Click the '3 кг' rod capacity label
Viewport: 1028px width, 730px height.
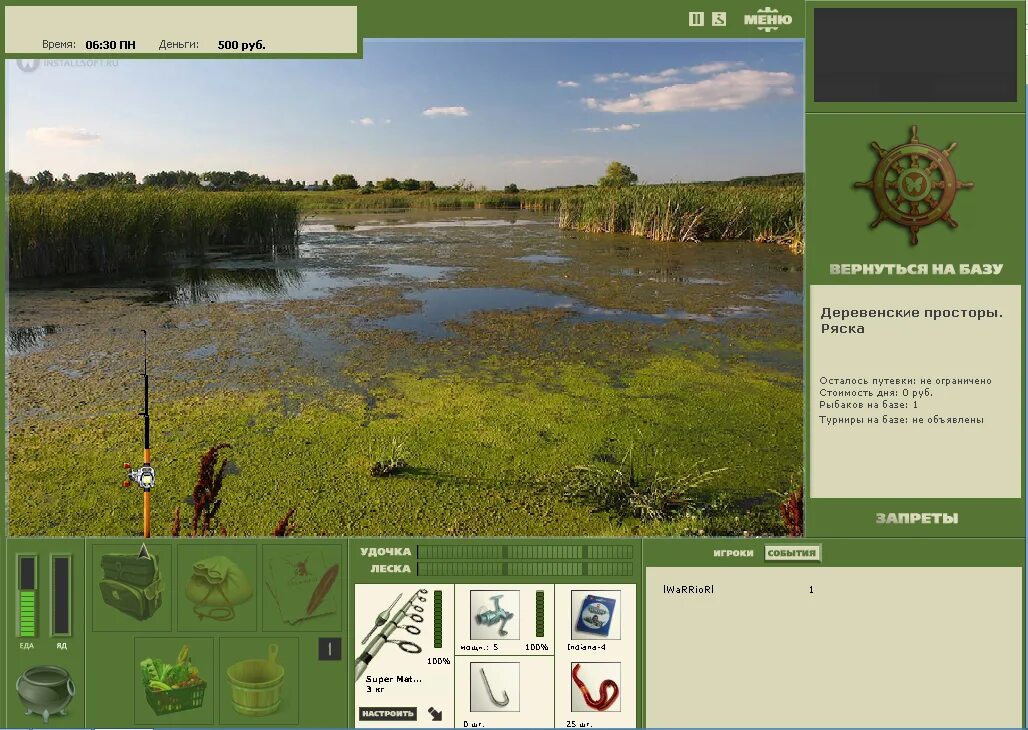coord(375,690)
